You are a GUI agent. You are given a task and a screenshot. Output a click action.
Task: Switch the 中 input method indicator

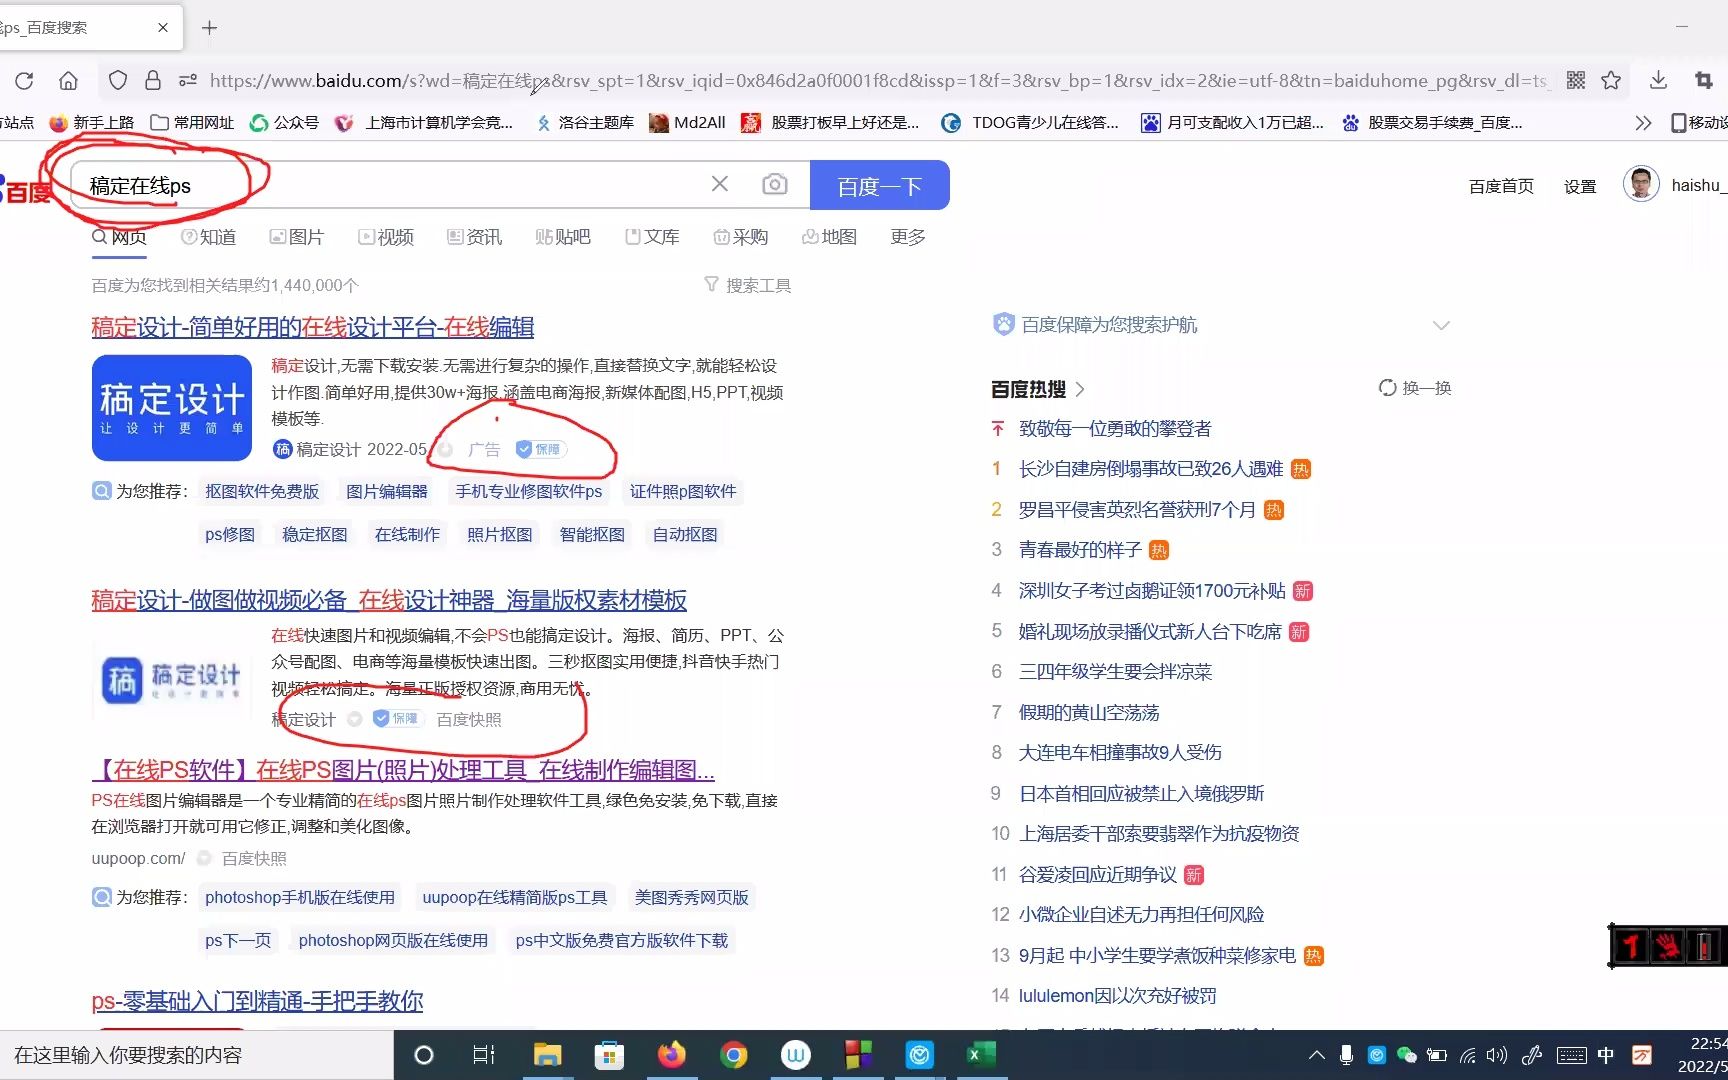(x=1606, y=1055)
